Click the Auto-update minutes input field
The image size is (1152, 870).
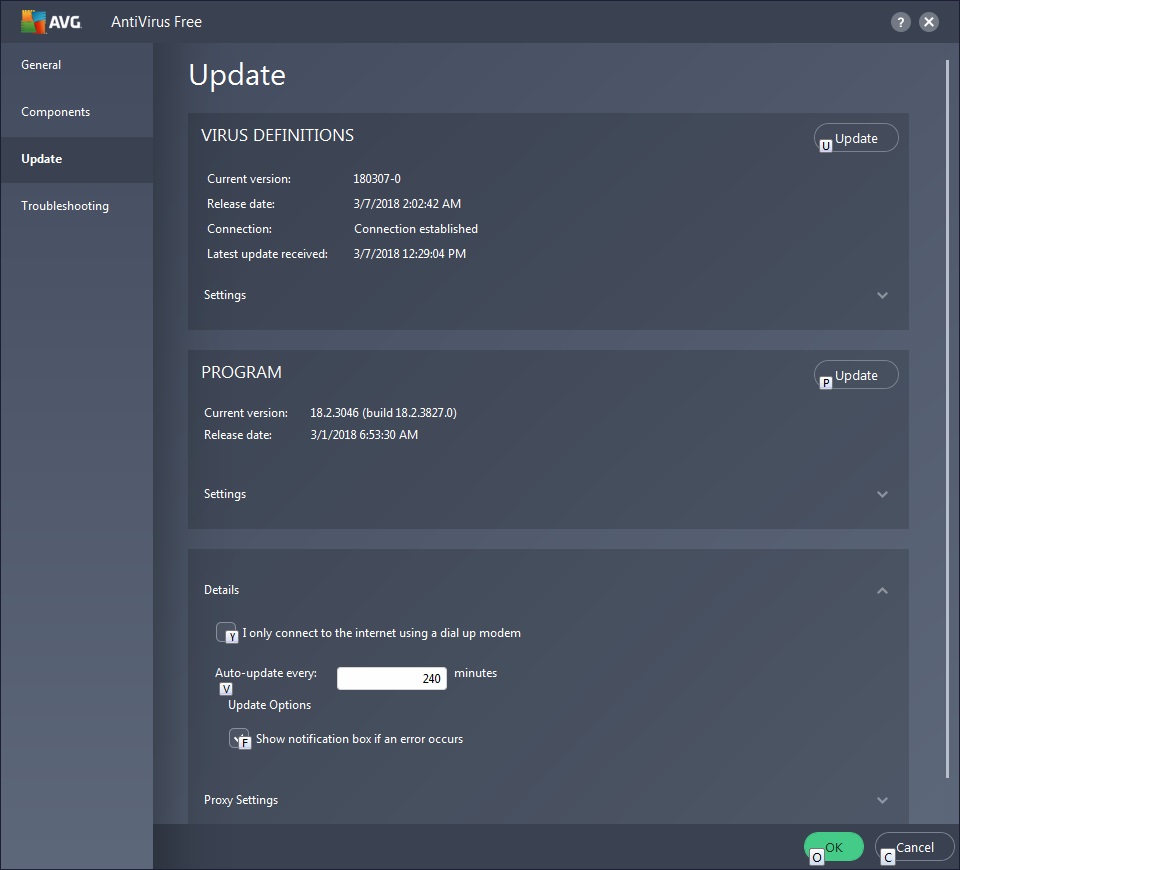pyautogui.click(x=391, y=678)
